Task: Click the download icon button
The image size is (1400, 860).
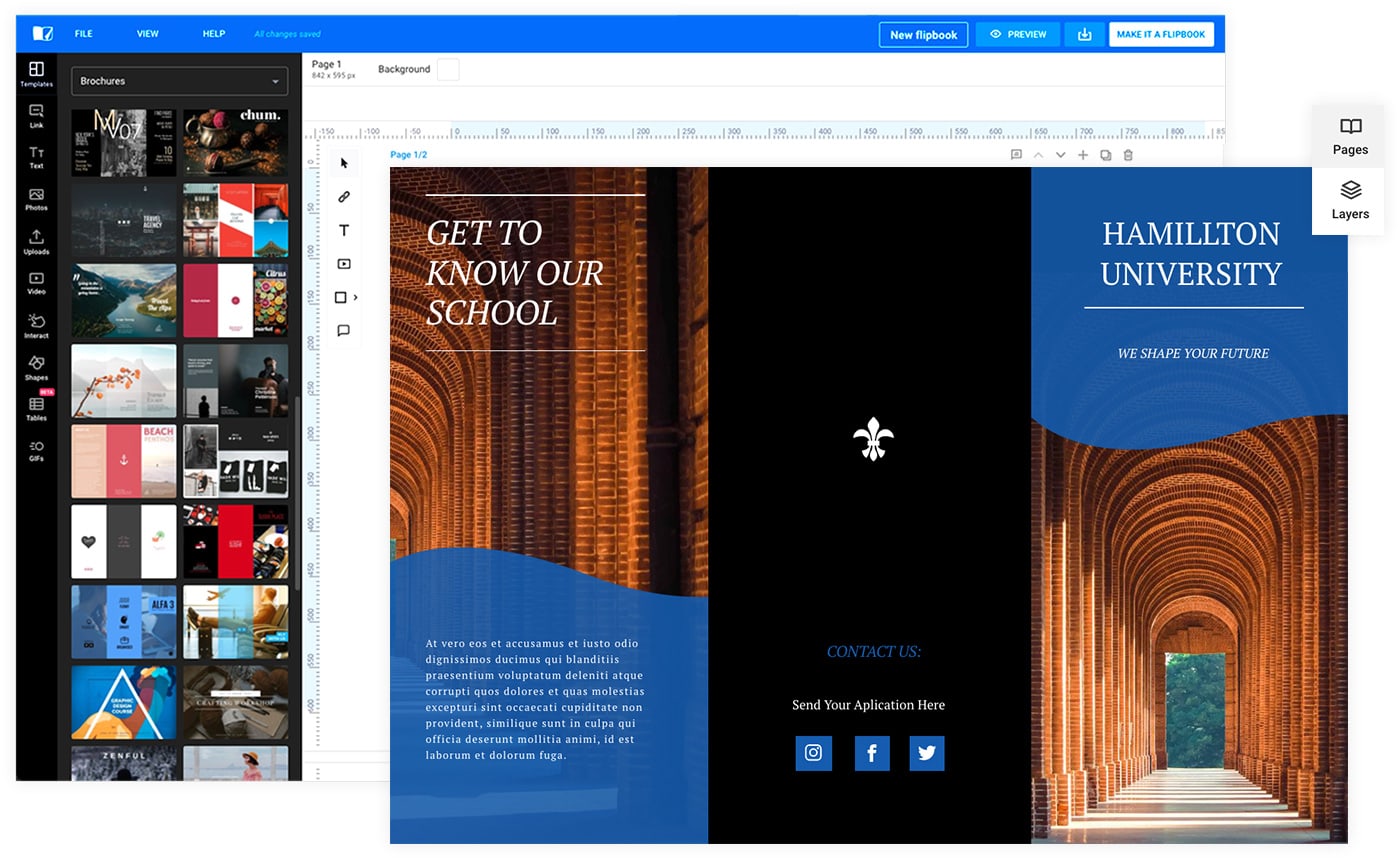Action: [1084, 34]
